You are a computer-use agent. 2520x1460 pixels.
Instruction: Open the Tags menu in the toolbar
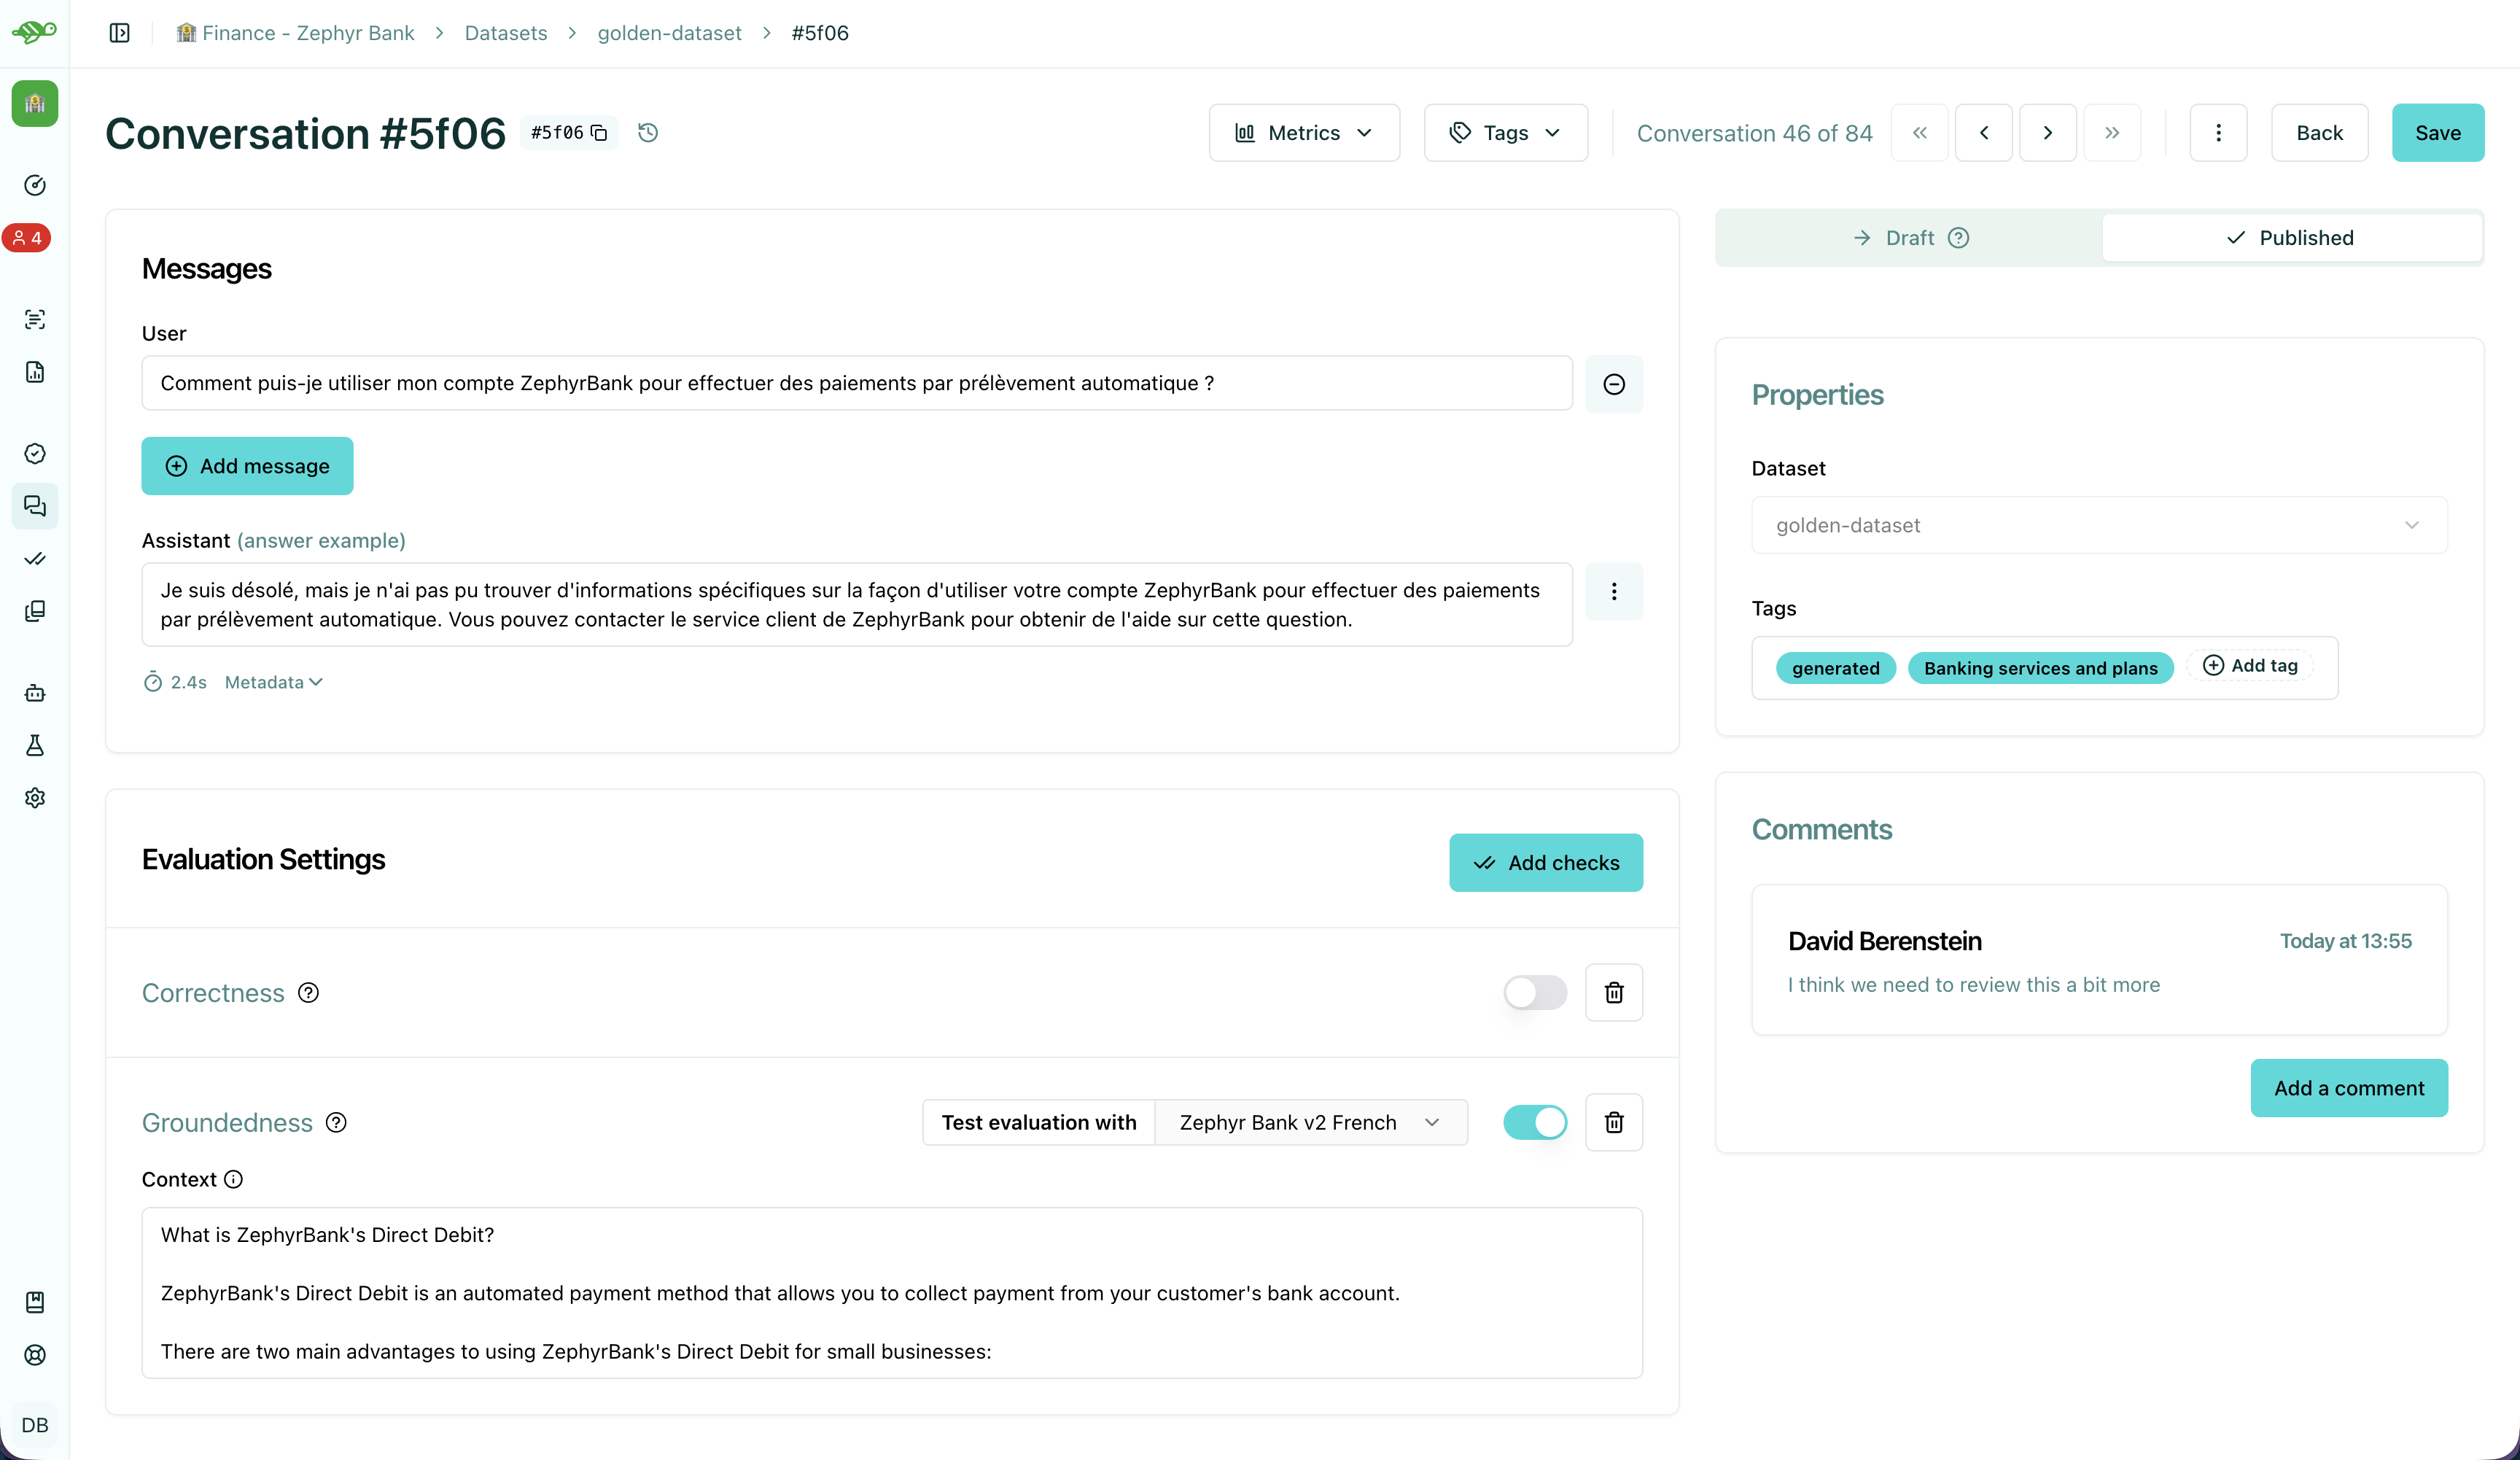click(1505, 132)
